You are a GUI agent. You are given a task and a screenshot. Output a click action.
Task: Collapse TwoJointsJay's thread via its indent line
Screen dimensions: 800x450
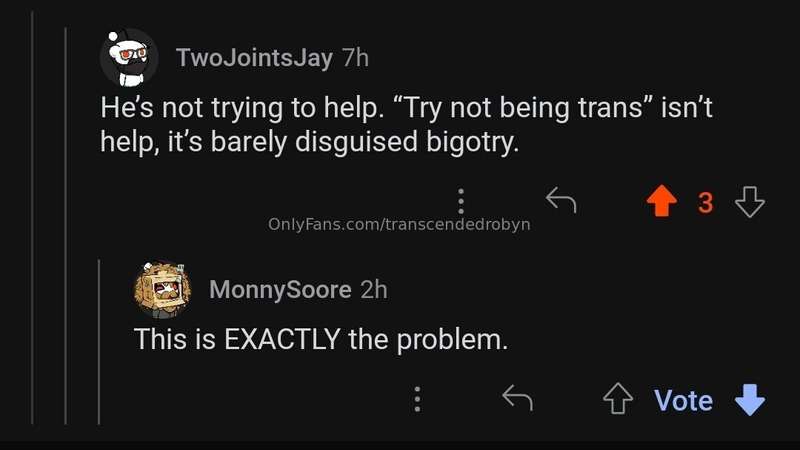click(x=66, y=226)
